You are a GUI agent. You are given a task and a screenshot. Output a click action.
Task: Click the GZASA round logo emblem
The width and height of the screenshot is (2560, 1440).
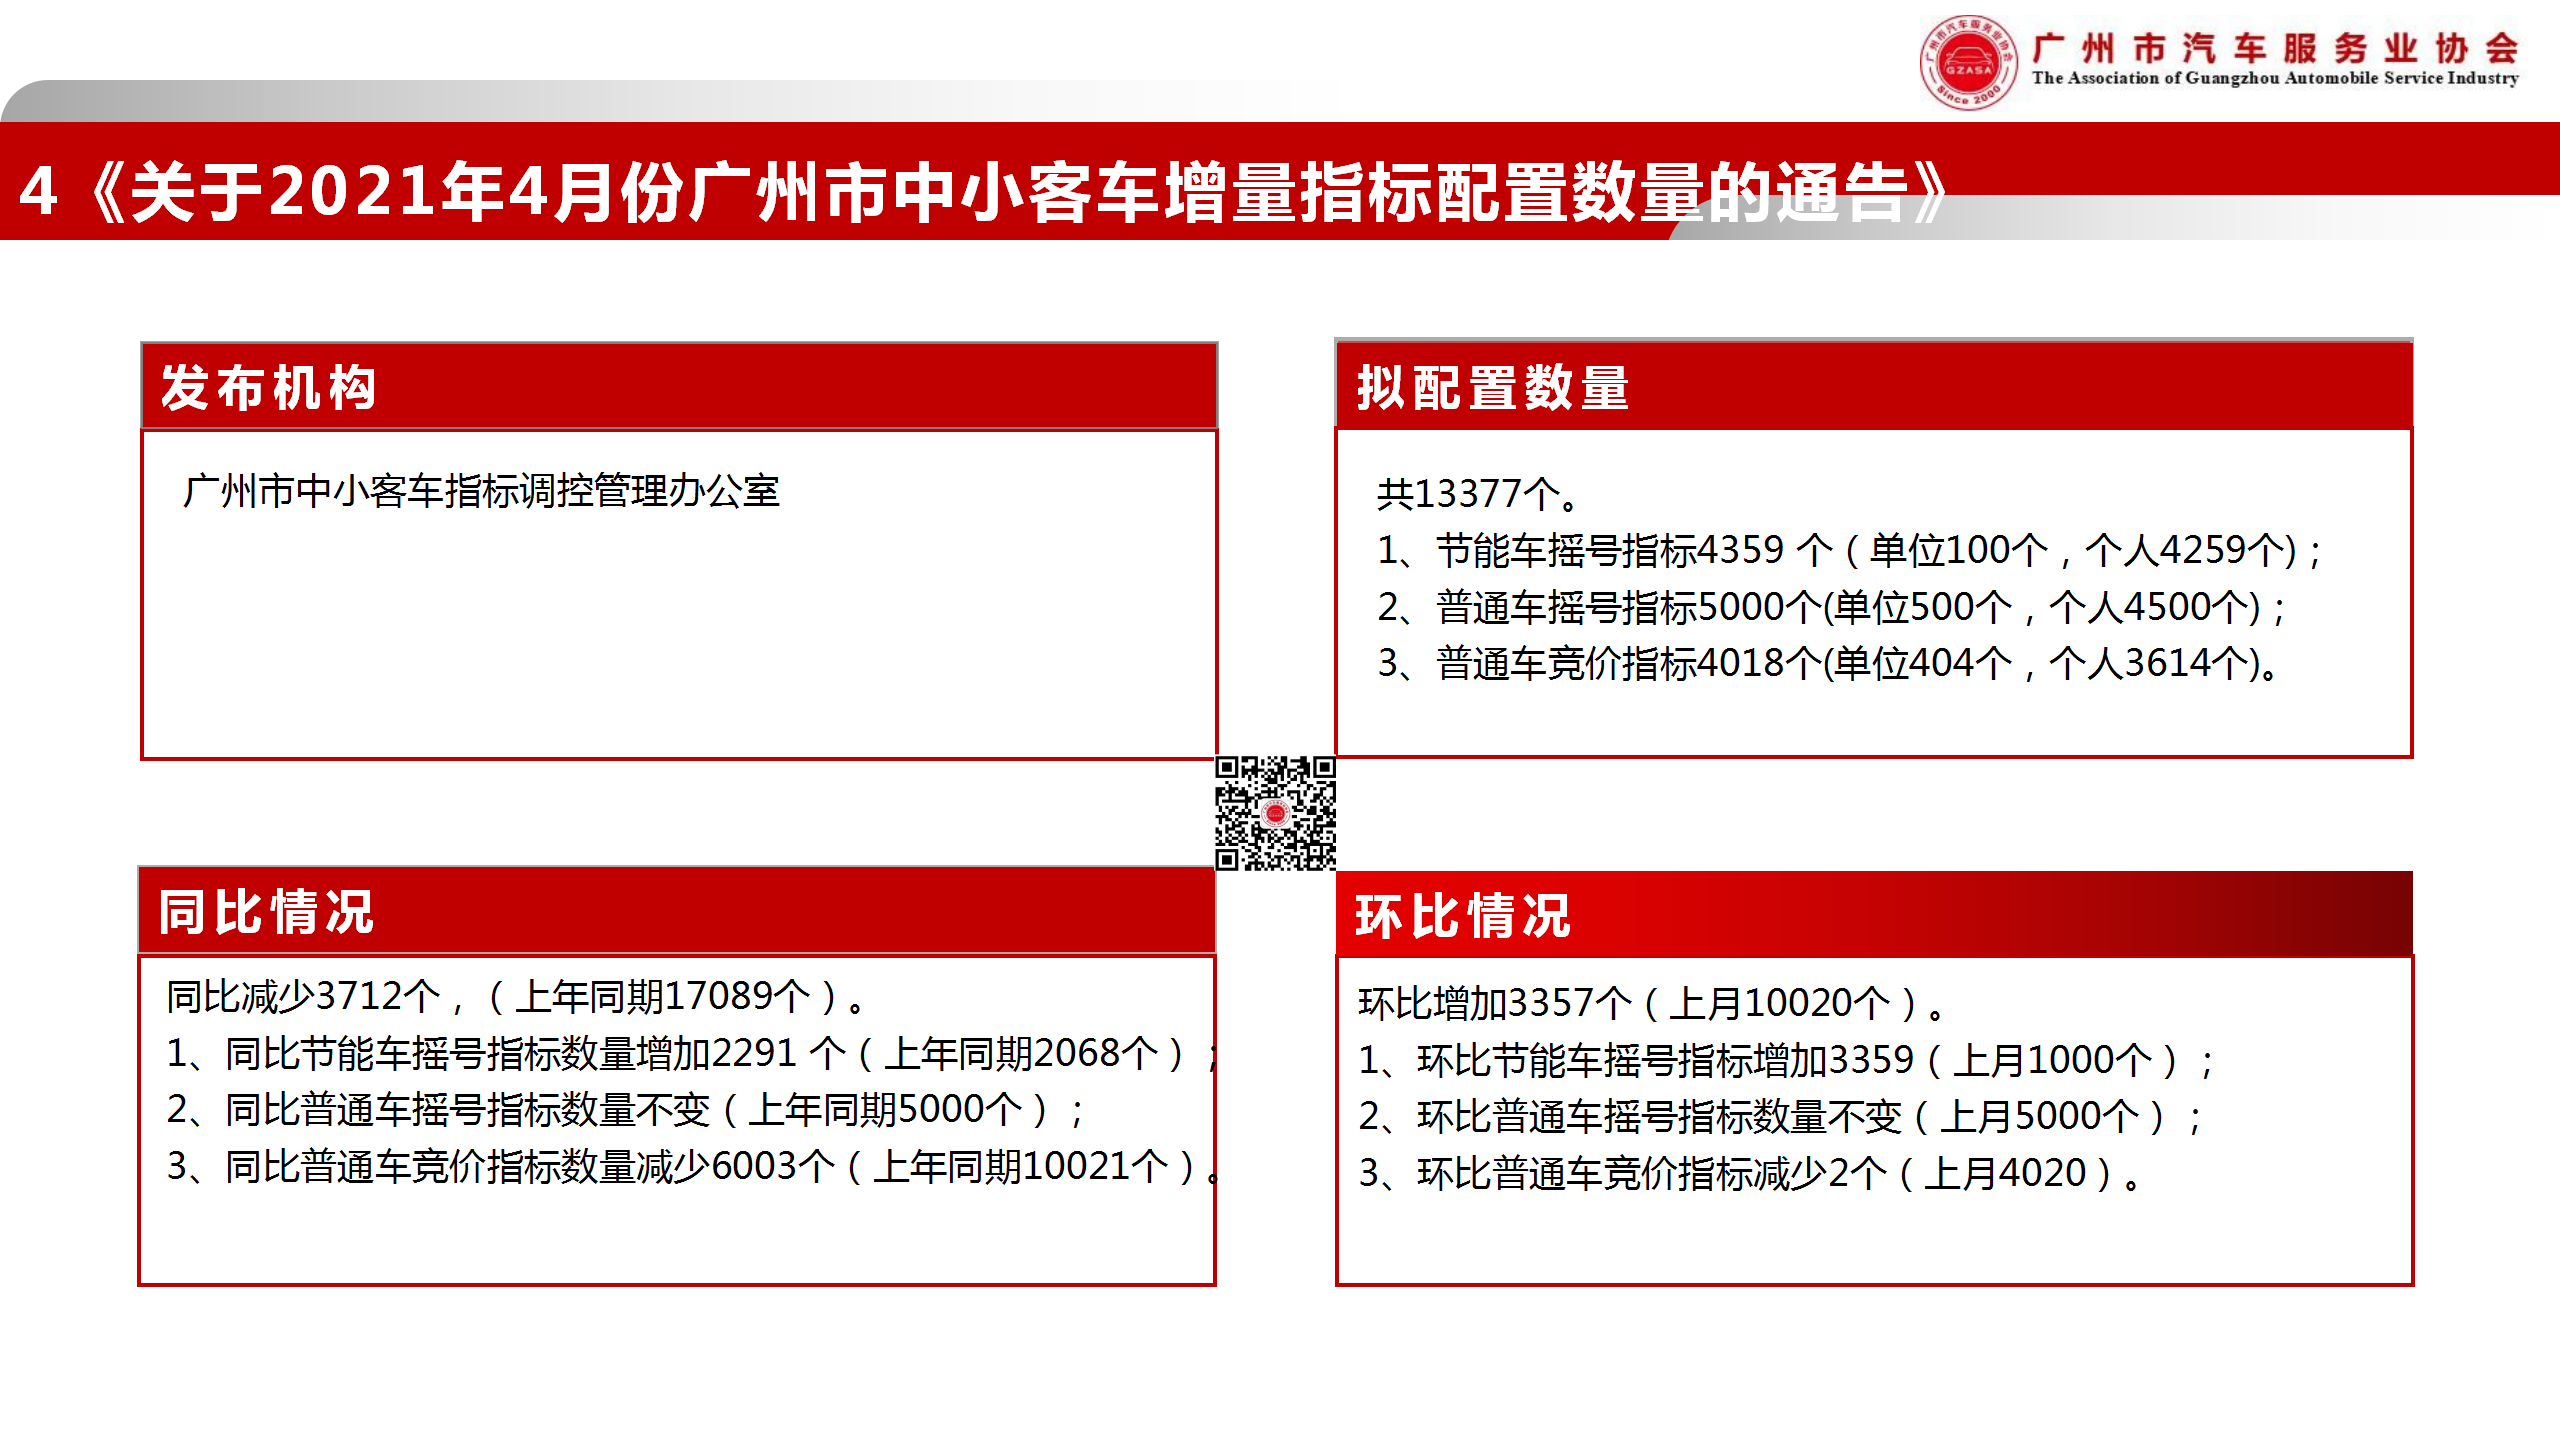click(x=1968, y=62)
